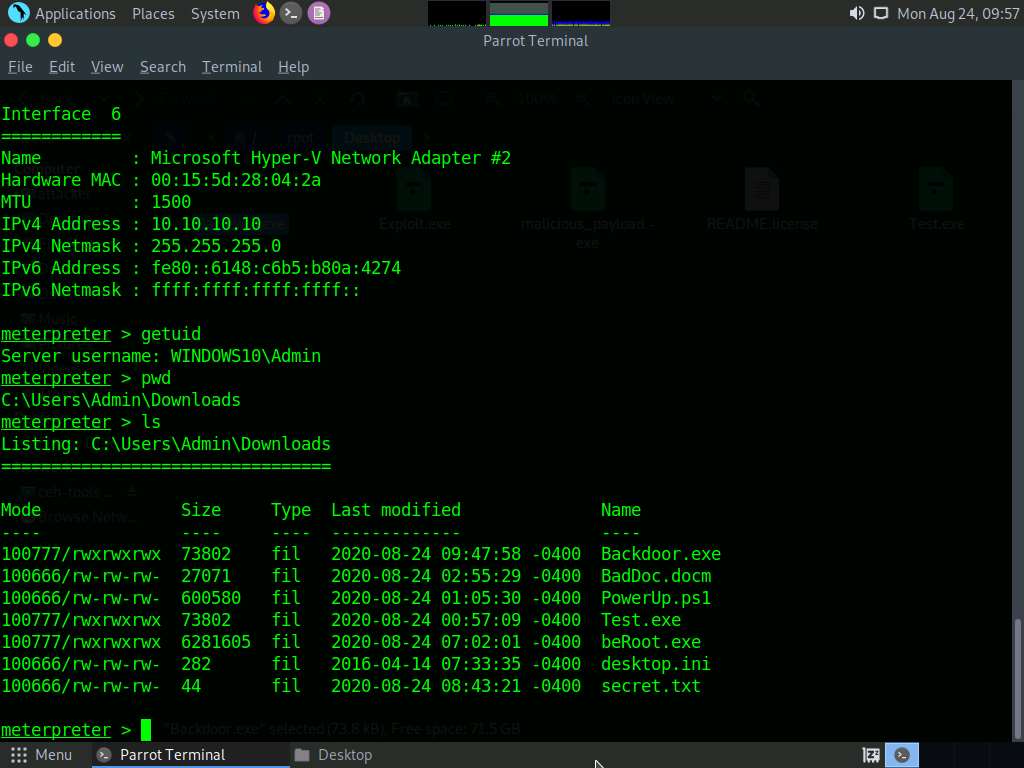This screenshot has width=1024, height=768.
Task: Click the Backdoor.exe file name
Action: 660,554
